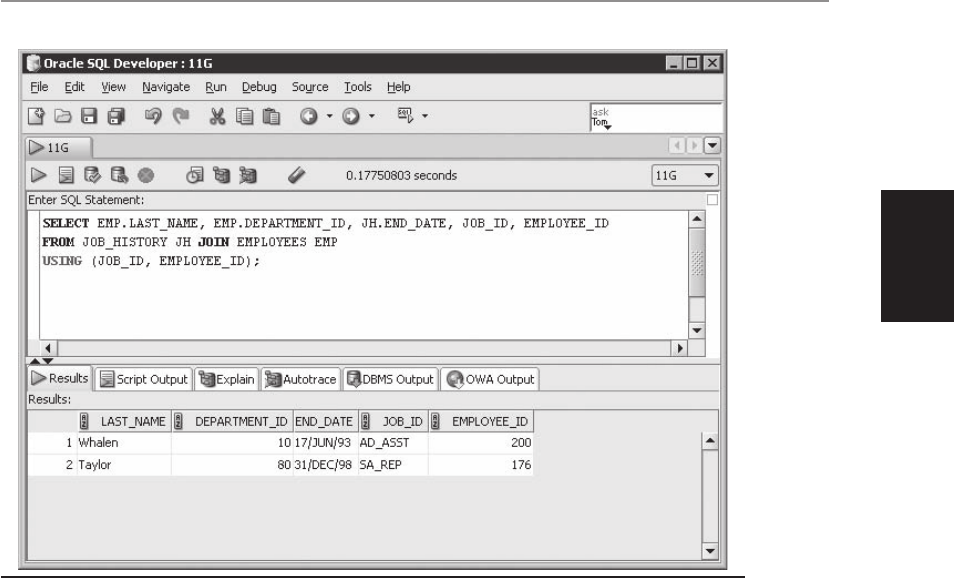The height and width of the screenshot is (578, 954).
Task: Switch to the DBMS Output tab
Action: click(390, 379)
